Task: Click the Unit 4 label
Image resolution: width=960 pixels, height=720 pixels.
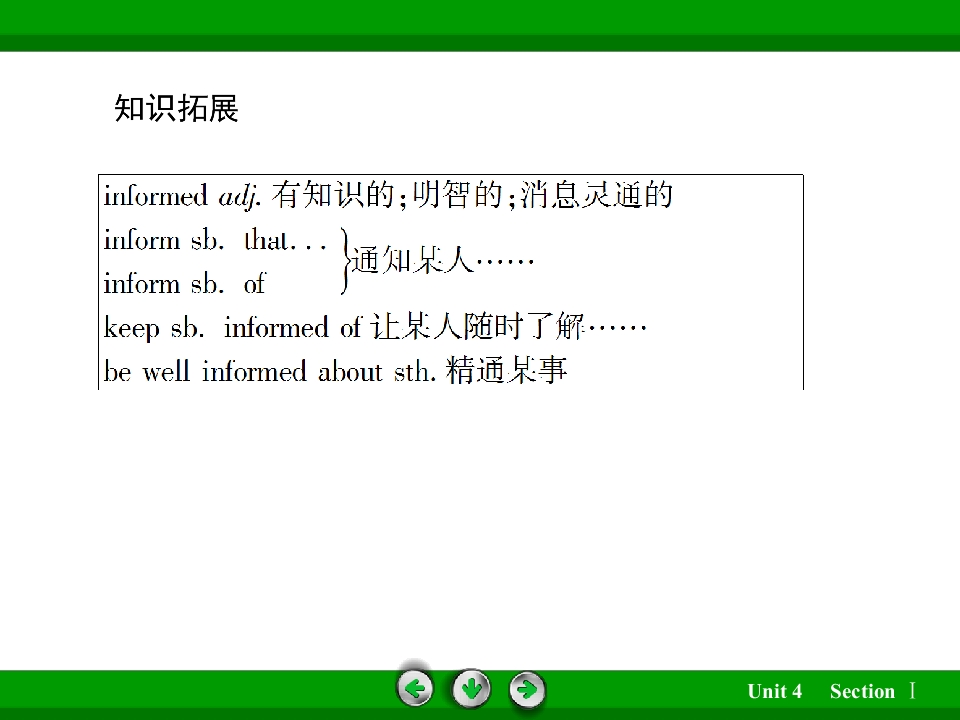Action: tap(774, 691)
